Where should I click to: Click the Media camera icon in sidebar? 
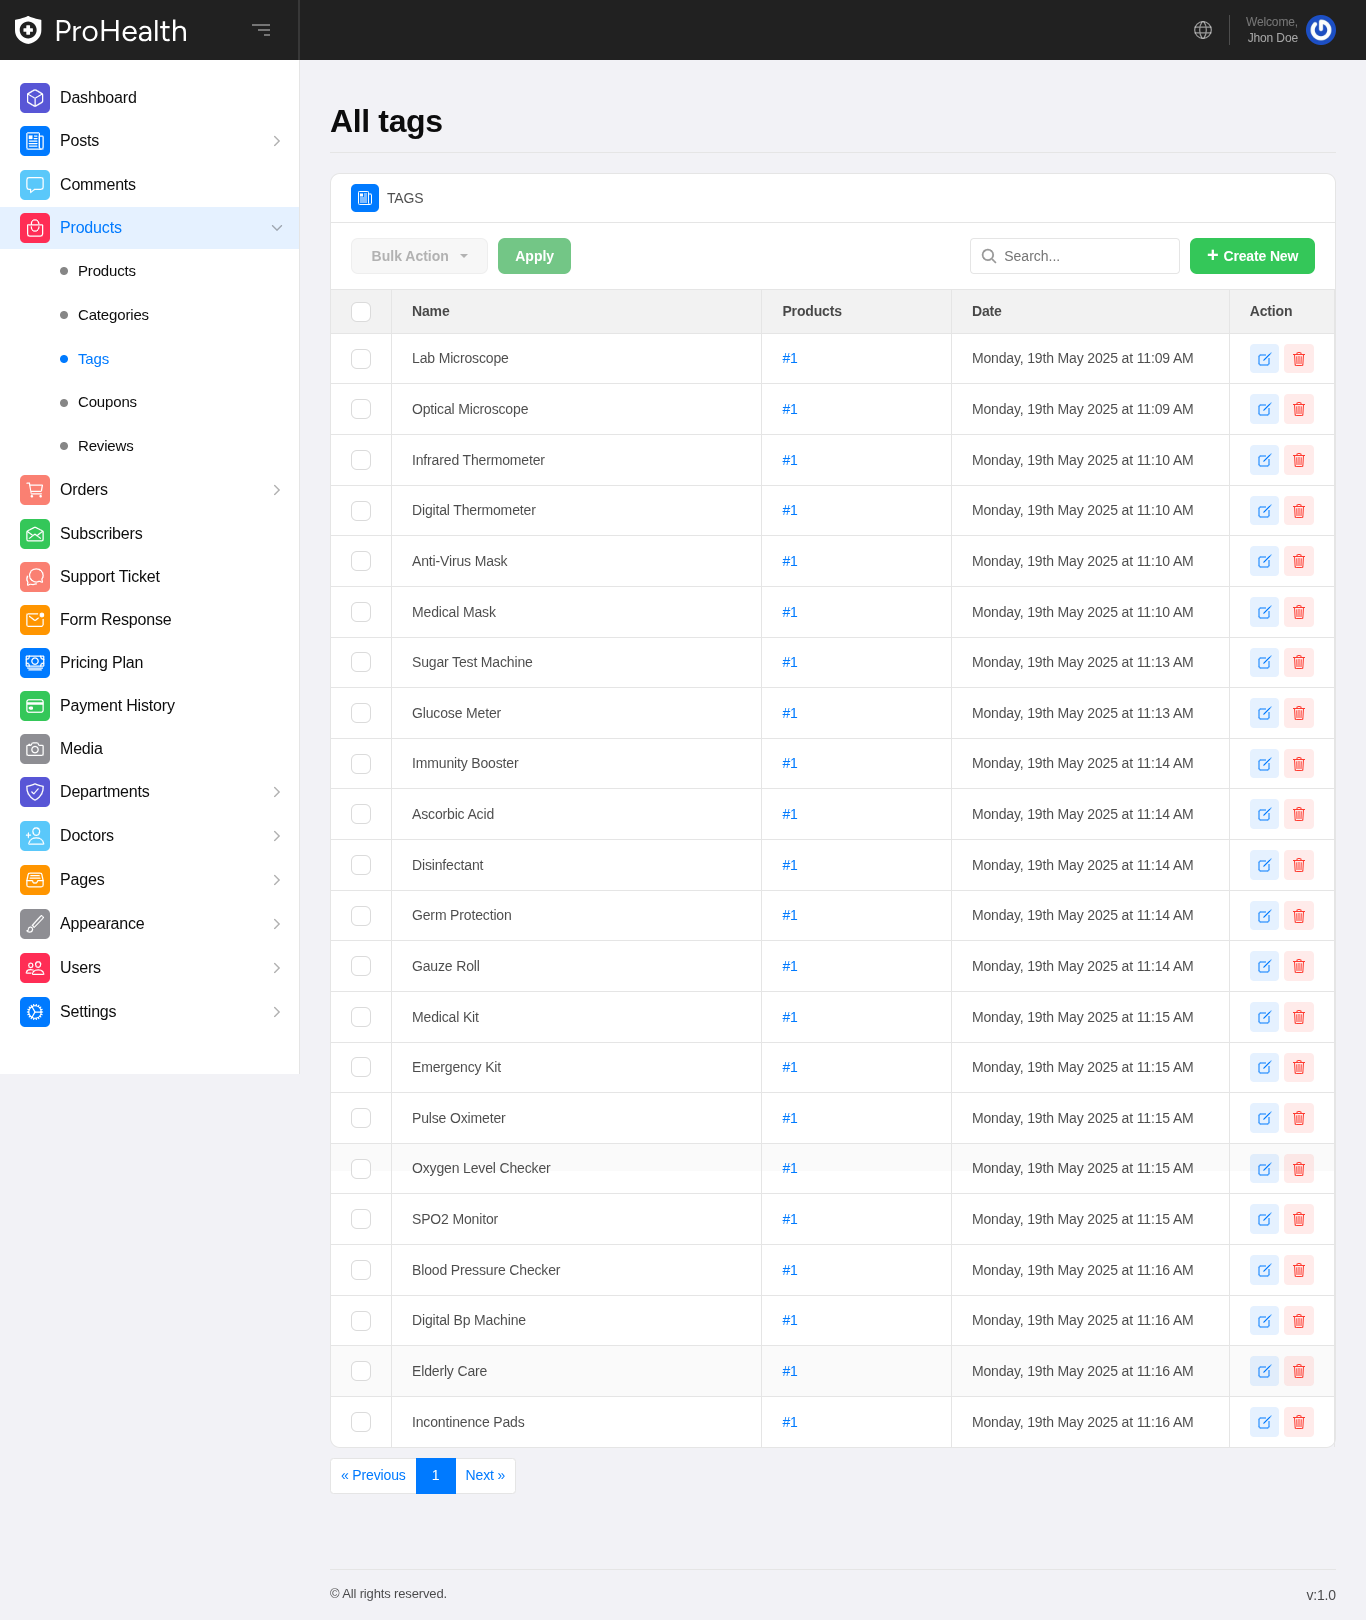[x=35, y=749]
